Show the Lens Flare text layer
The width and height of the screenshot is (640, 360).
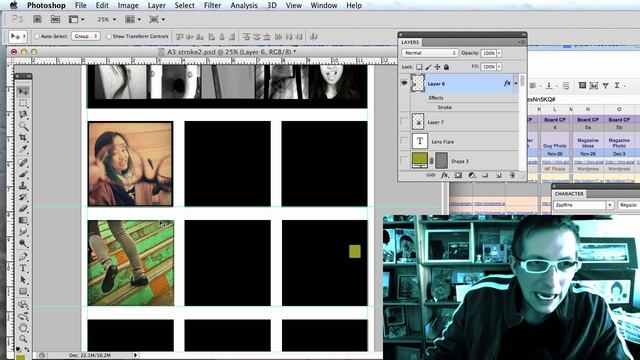[404, 141]
